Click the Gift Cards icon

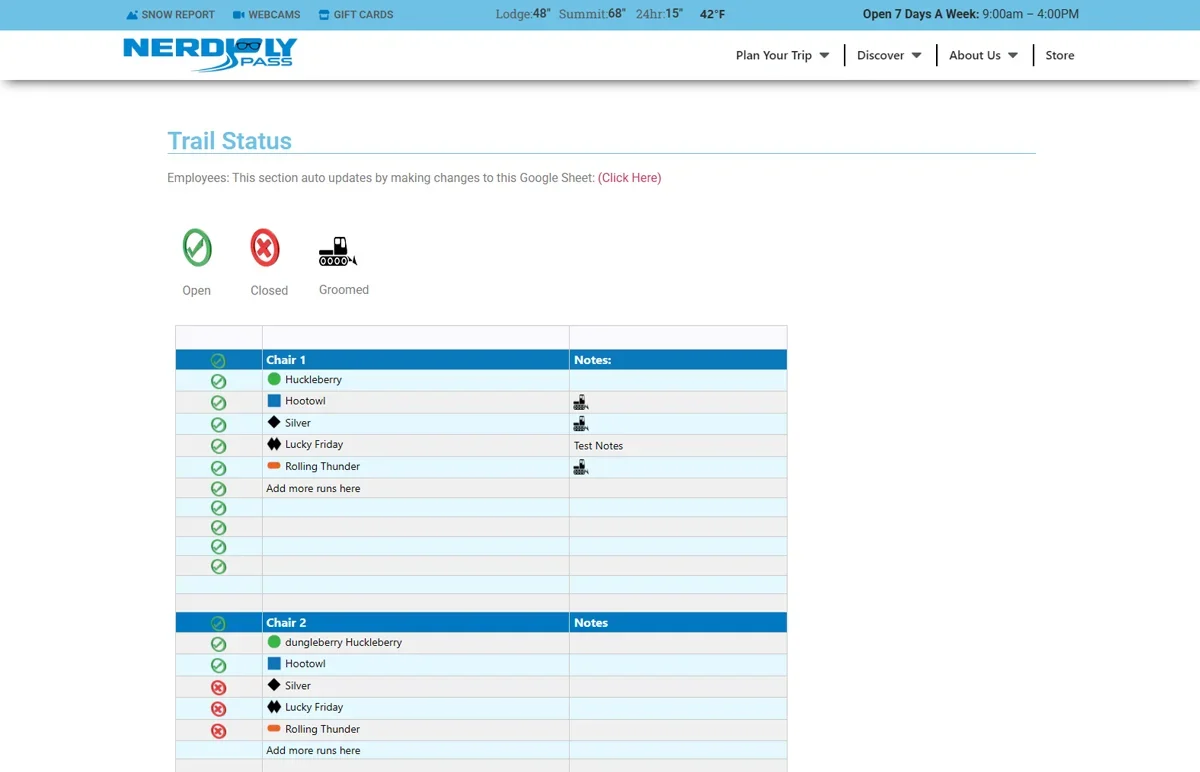[x=324, y=15]
